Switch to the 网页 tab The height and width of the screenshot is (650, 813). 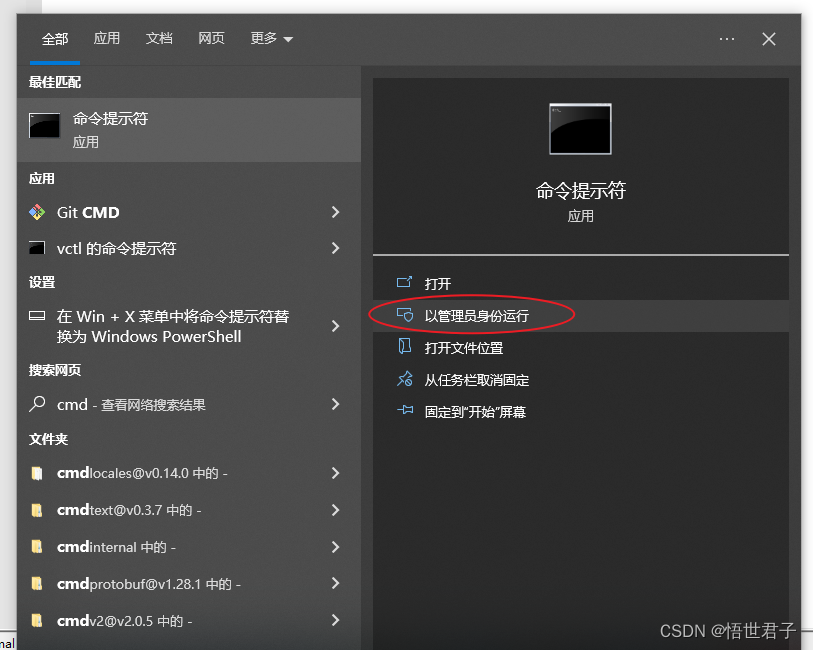tap(212, 38)
